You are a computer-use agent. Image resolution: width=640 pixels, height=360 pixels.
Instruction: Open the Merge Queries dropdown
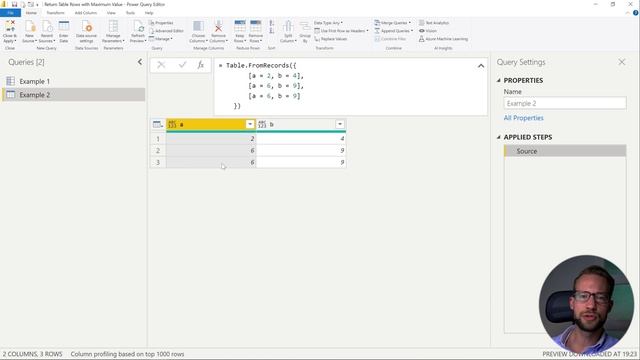point(393,23)
